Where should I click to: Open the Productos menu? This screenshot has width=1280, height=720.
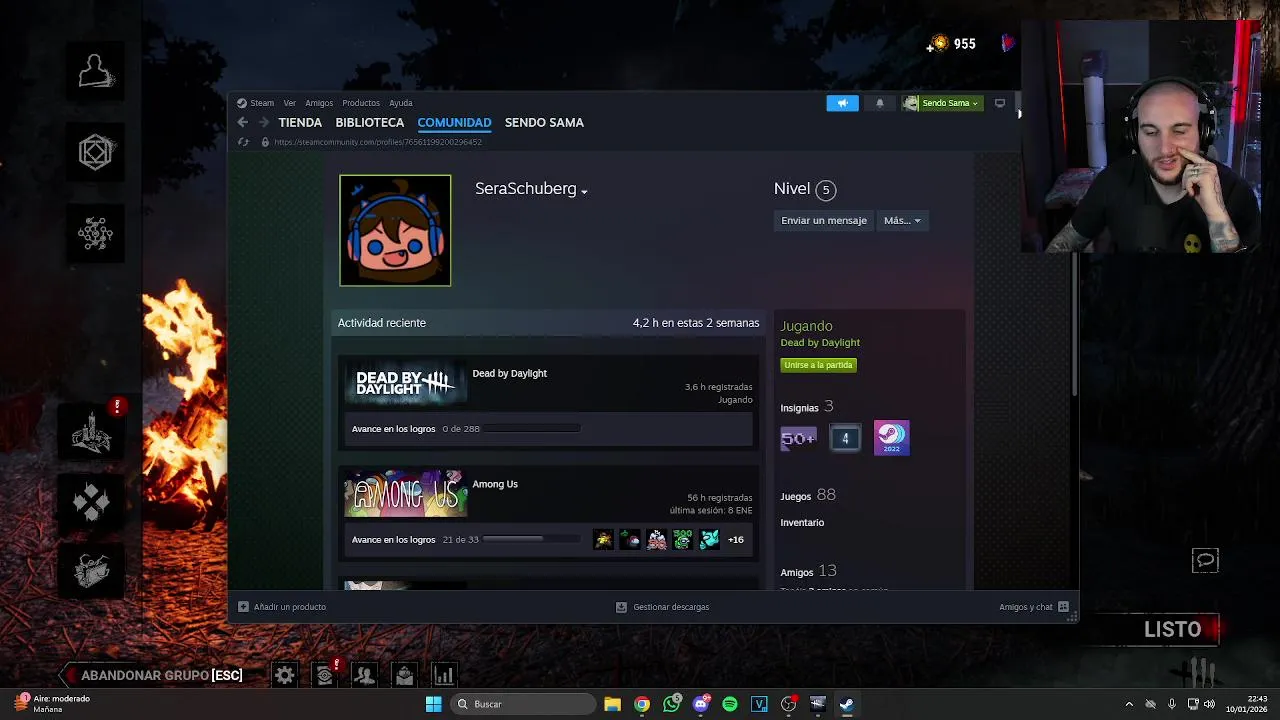(x=361, y=103)
